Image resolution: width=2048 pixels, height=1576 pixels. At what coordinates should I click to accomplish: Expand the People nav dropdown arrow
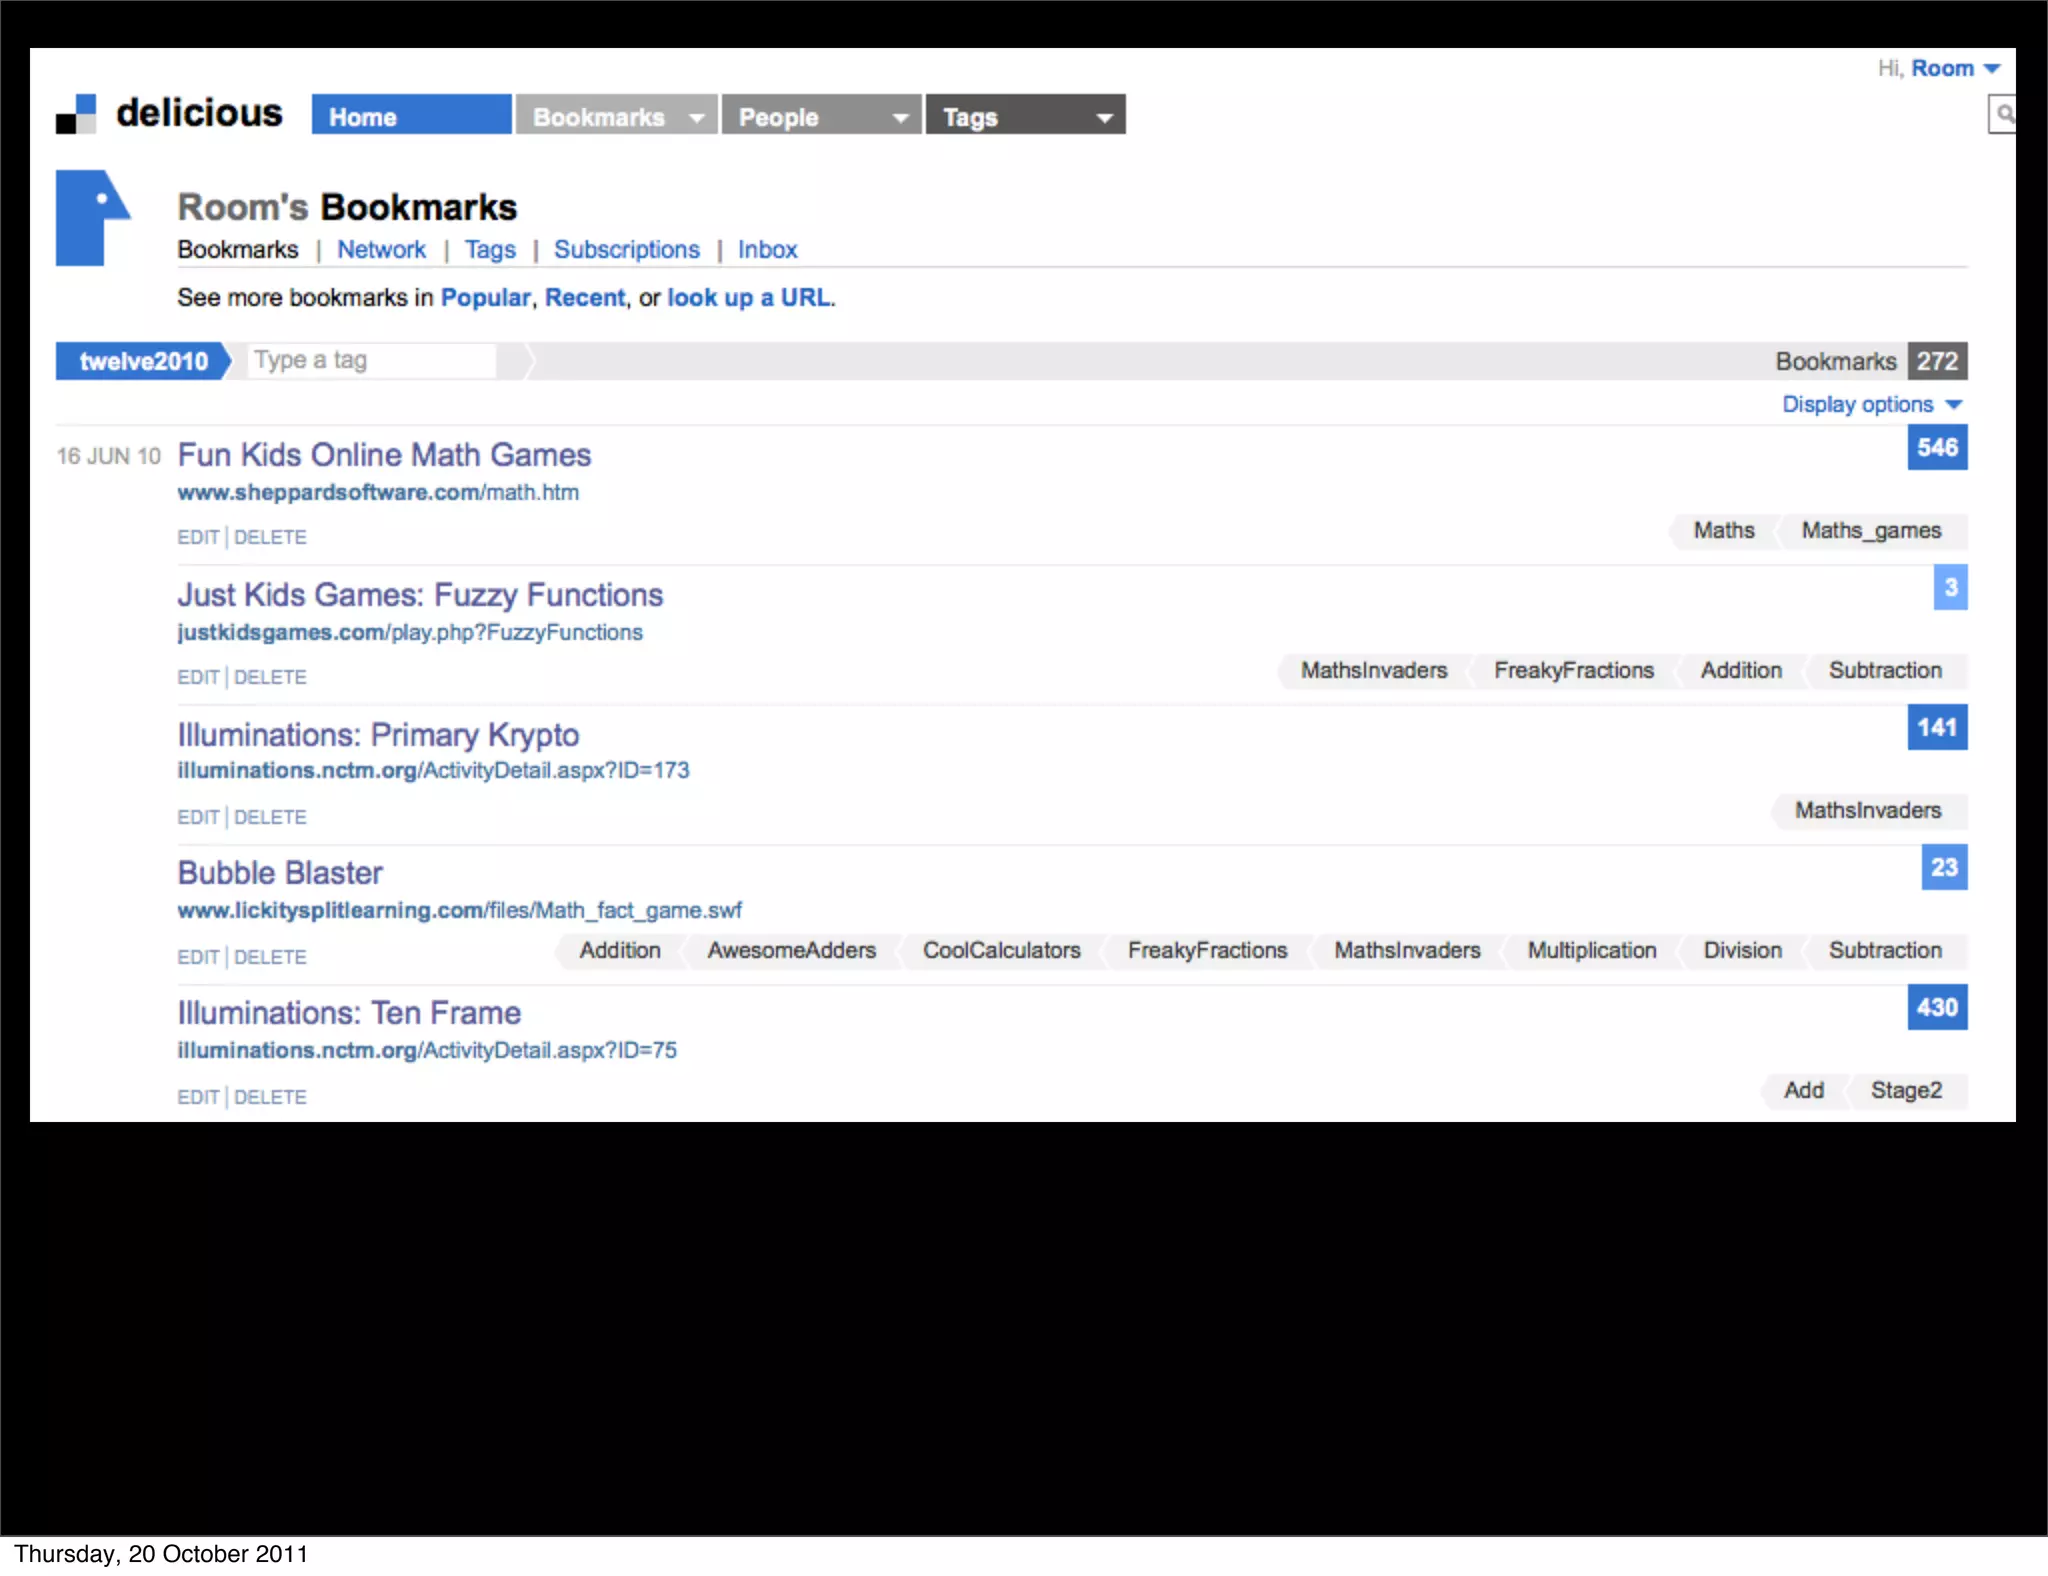(x=900, y=118)
